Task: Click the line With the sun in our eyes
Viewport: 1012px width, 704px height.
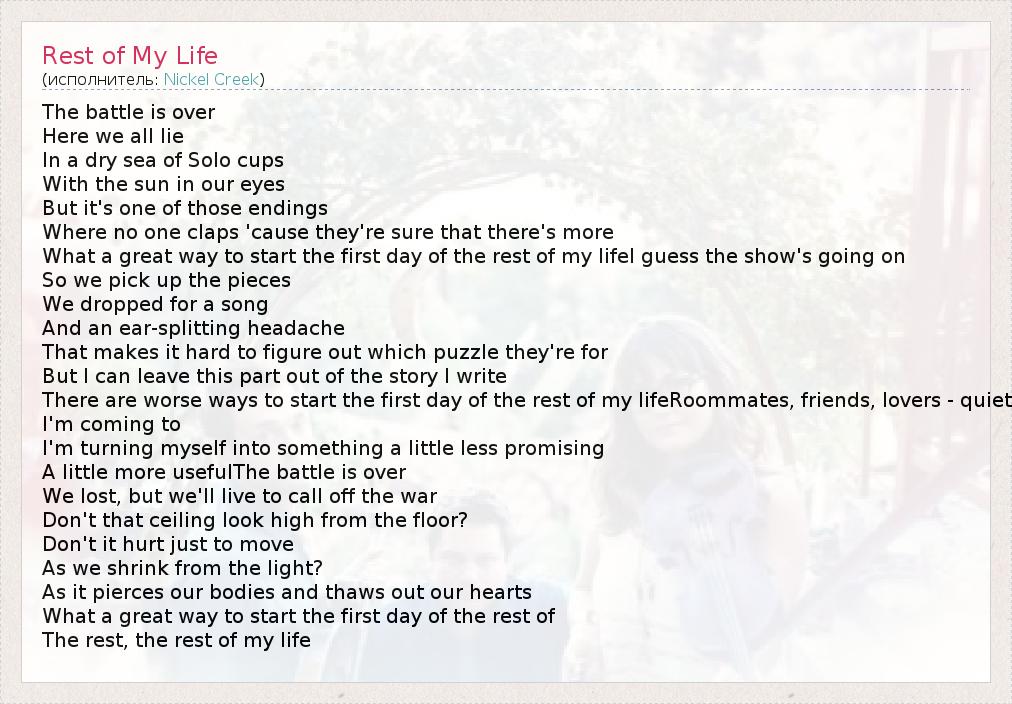Action: (x=163, y=184)
